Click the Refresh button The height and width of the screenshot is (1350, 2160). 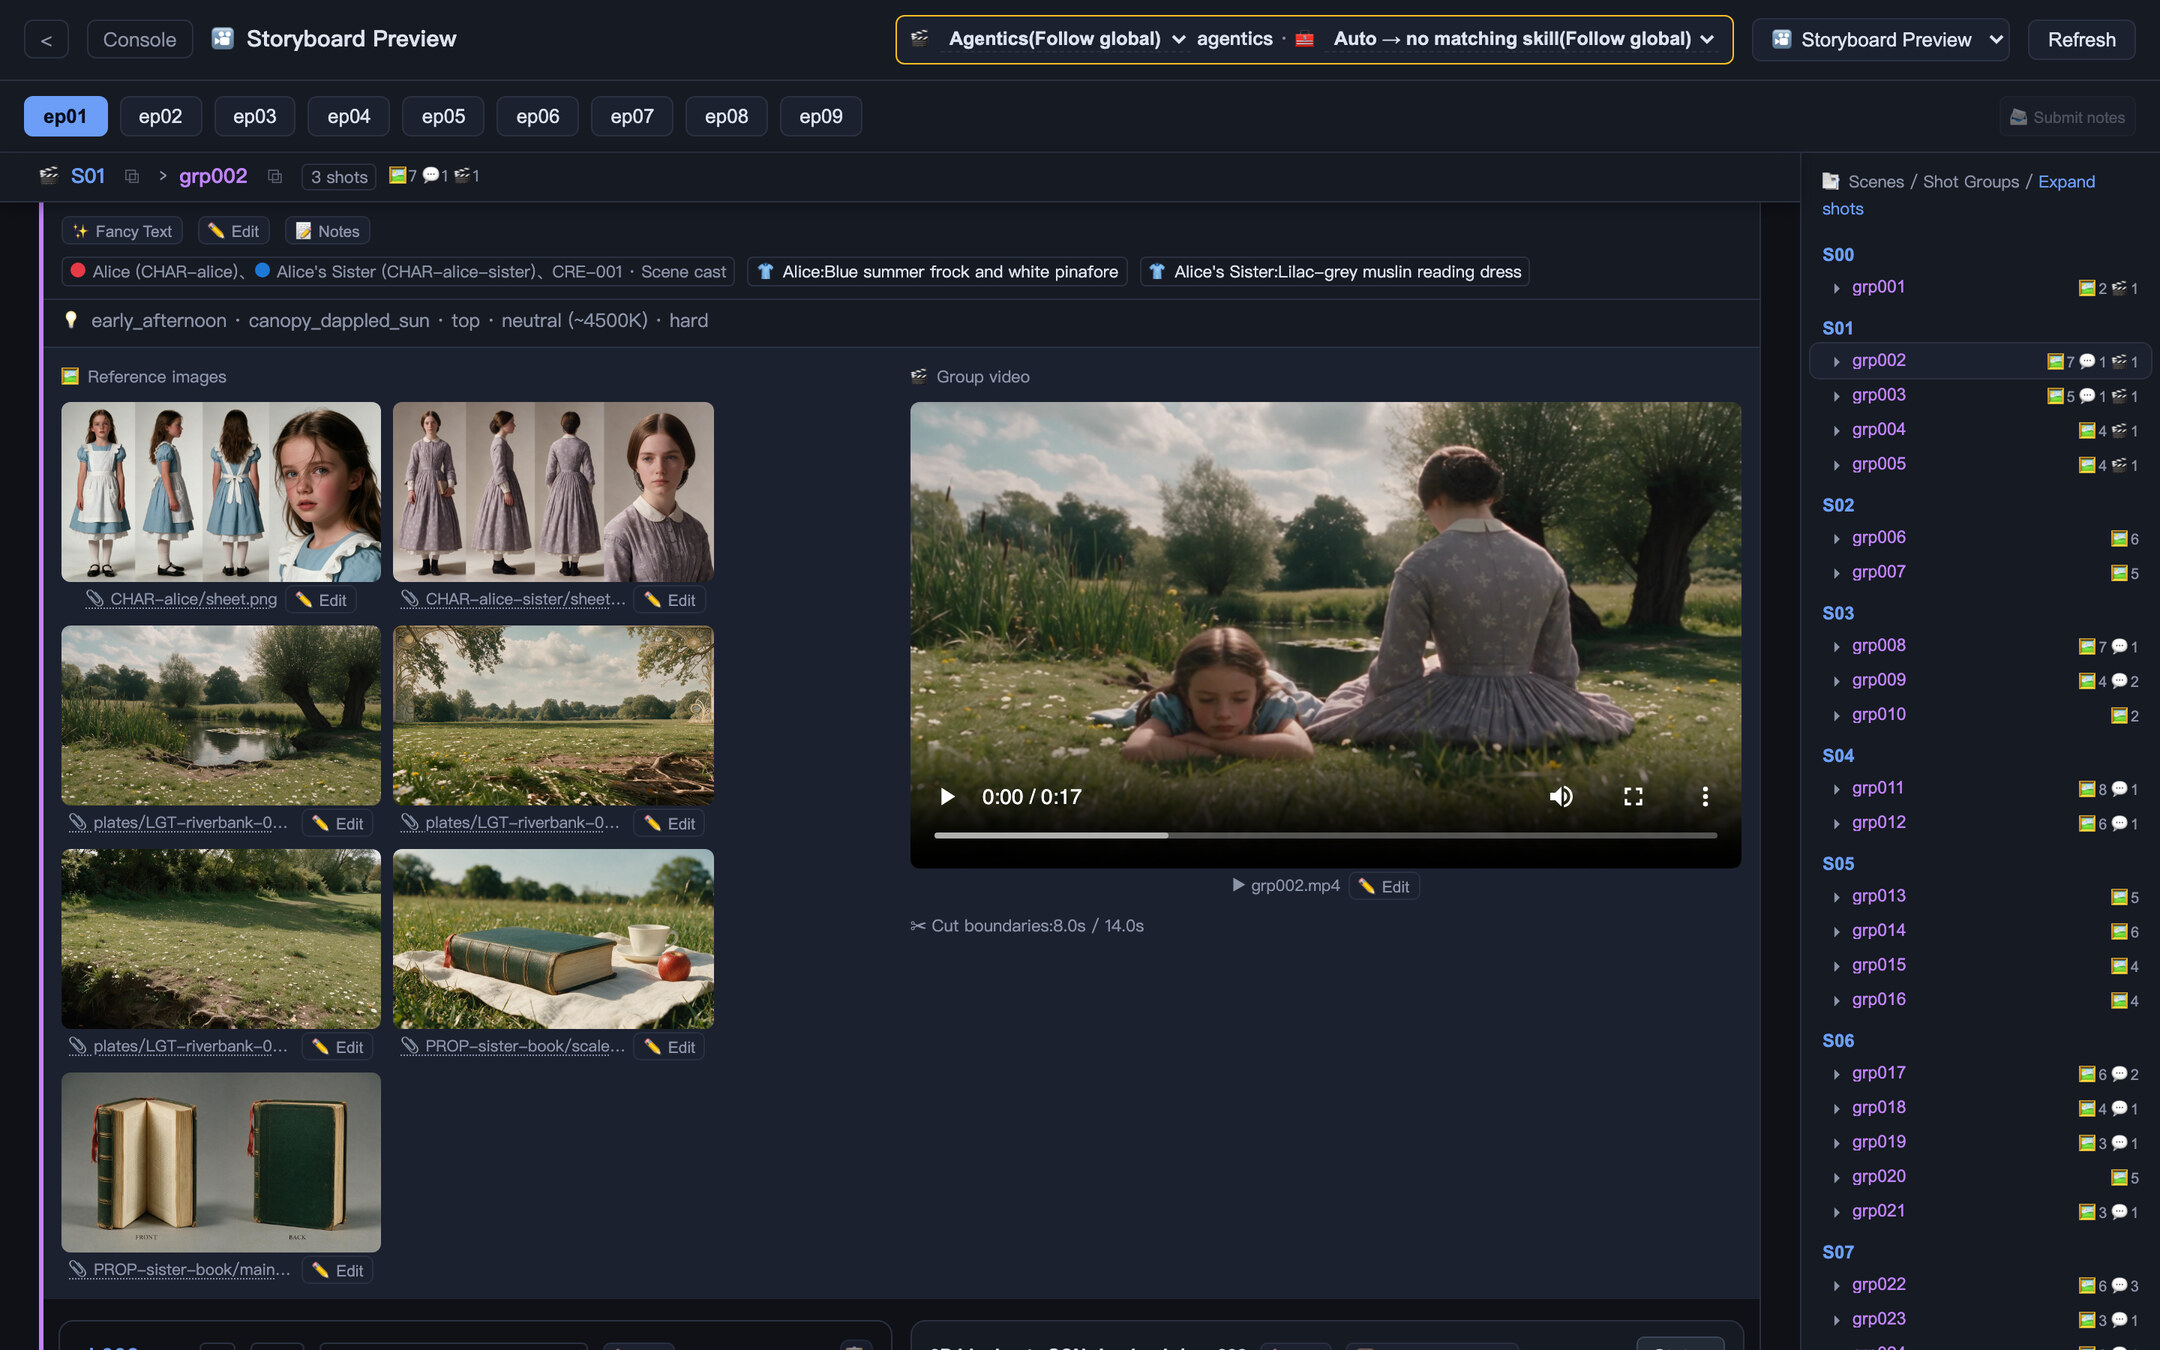pyautogui.click(x=2081, y=40)
